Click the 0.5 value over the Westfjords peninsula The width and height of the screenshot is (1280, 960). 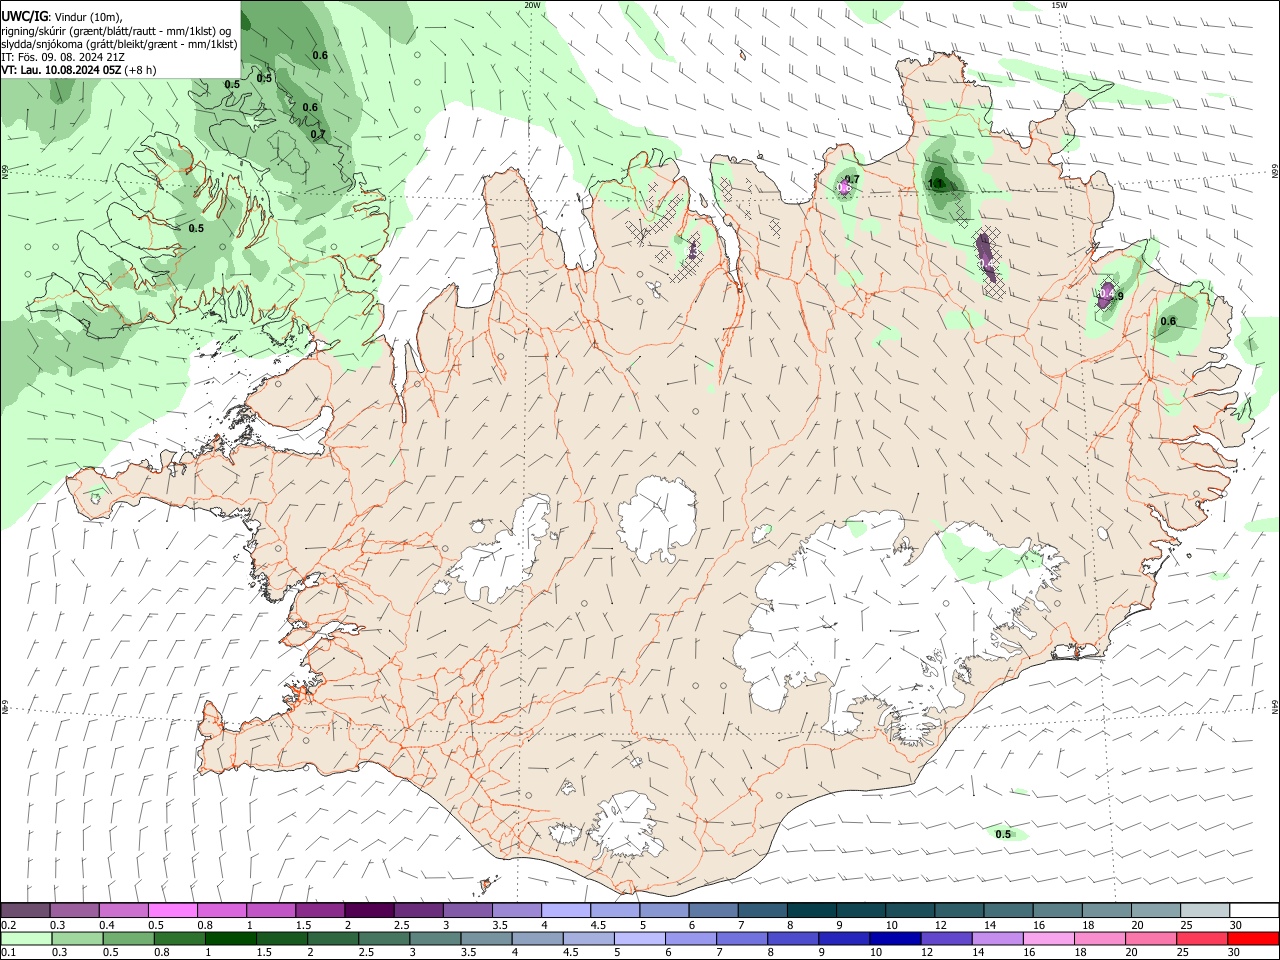(196, 228)
